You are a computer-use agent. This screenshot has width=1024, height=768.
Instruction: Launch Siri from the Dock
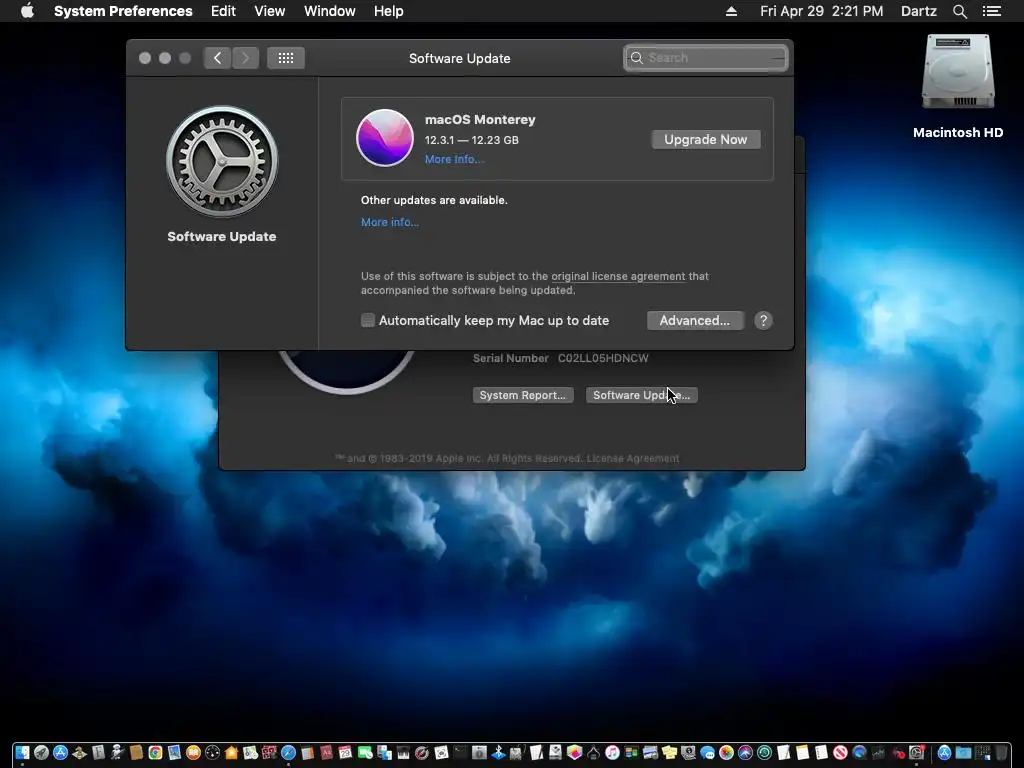(x=745, y=752)
